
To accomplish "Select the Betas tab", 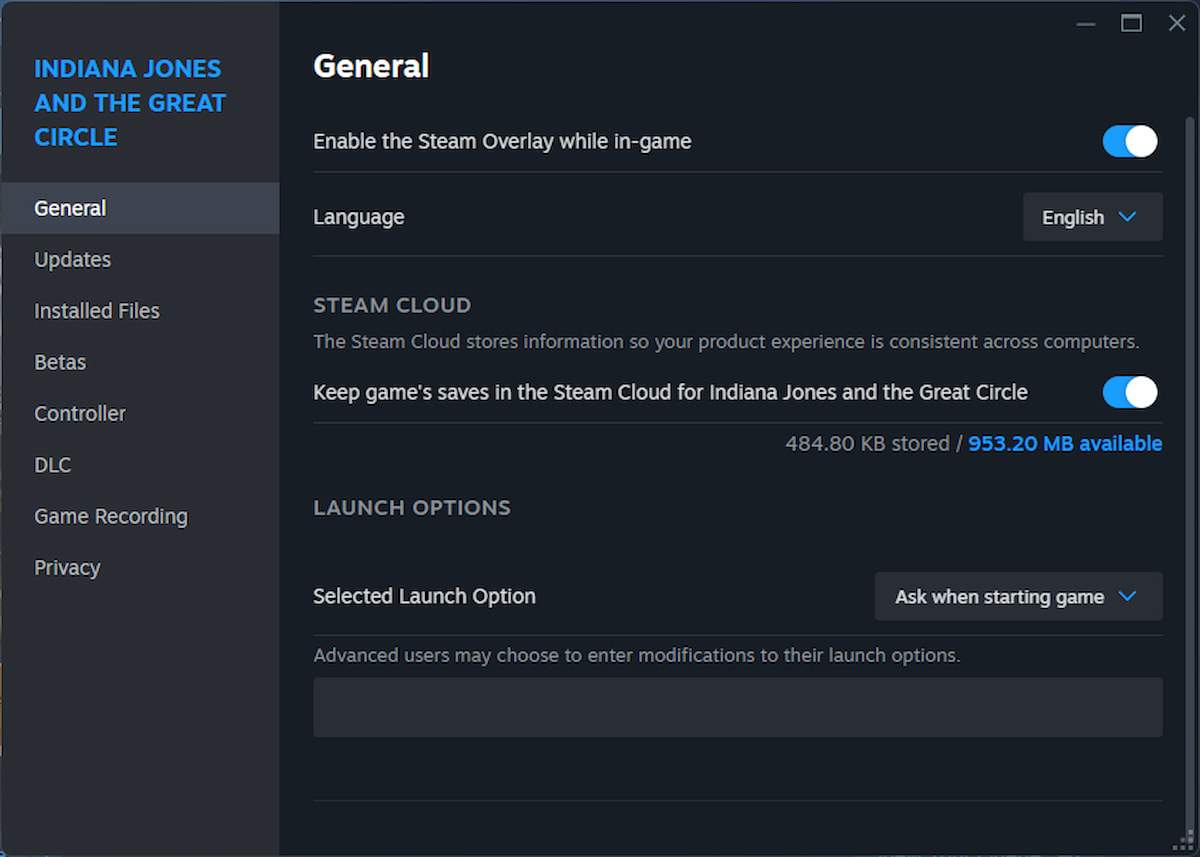I will click(x=59, y=362).
